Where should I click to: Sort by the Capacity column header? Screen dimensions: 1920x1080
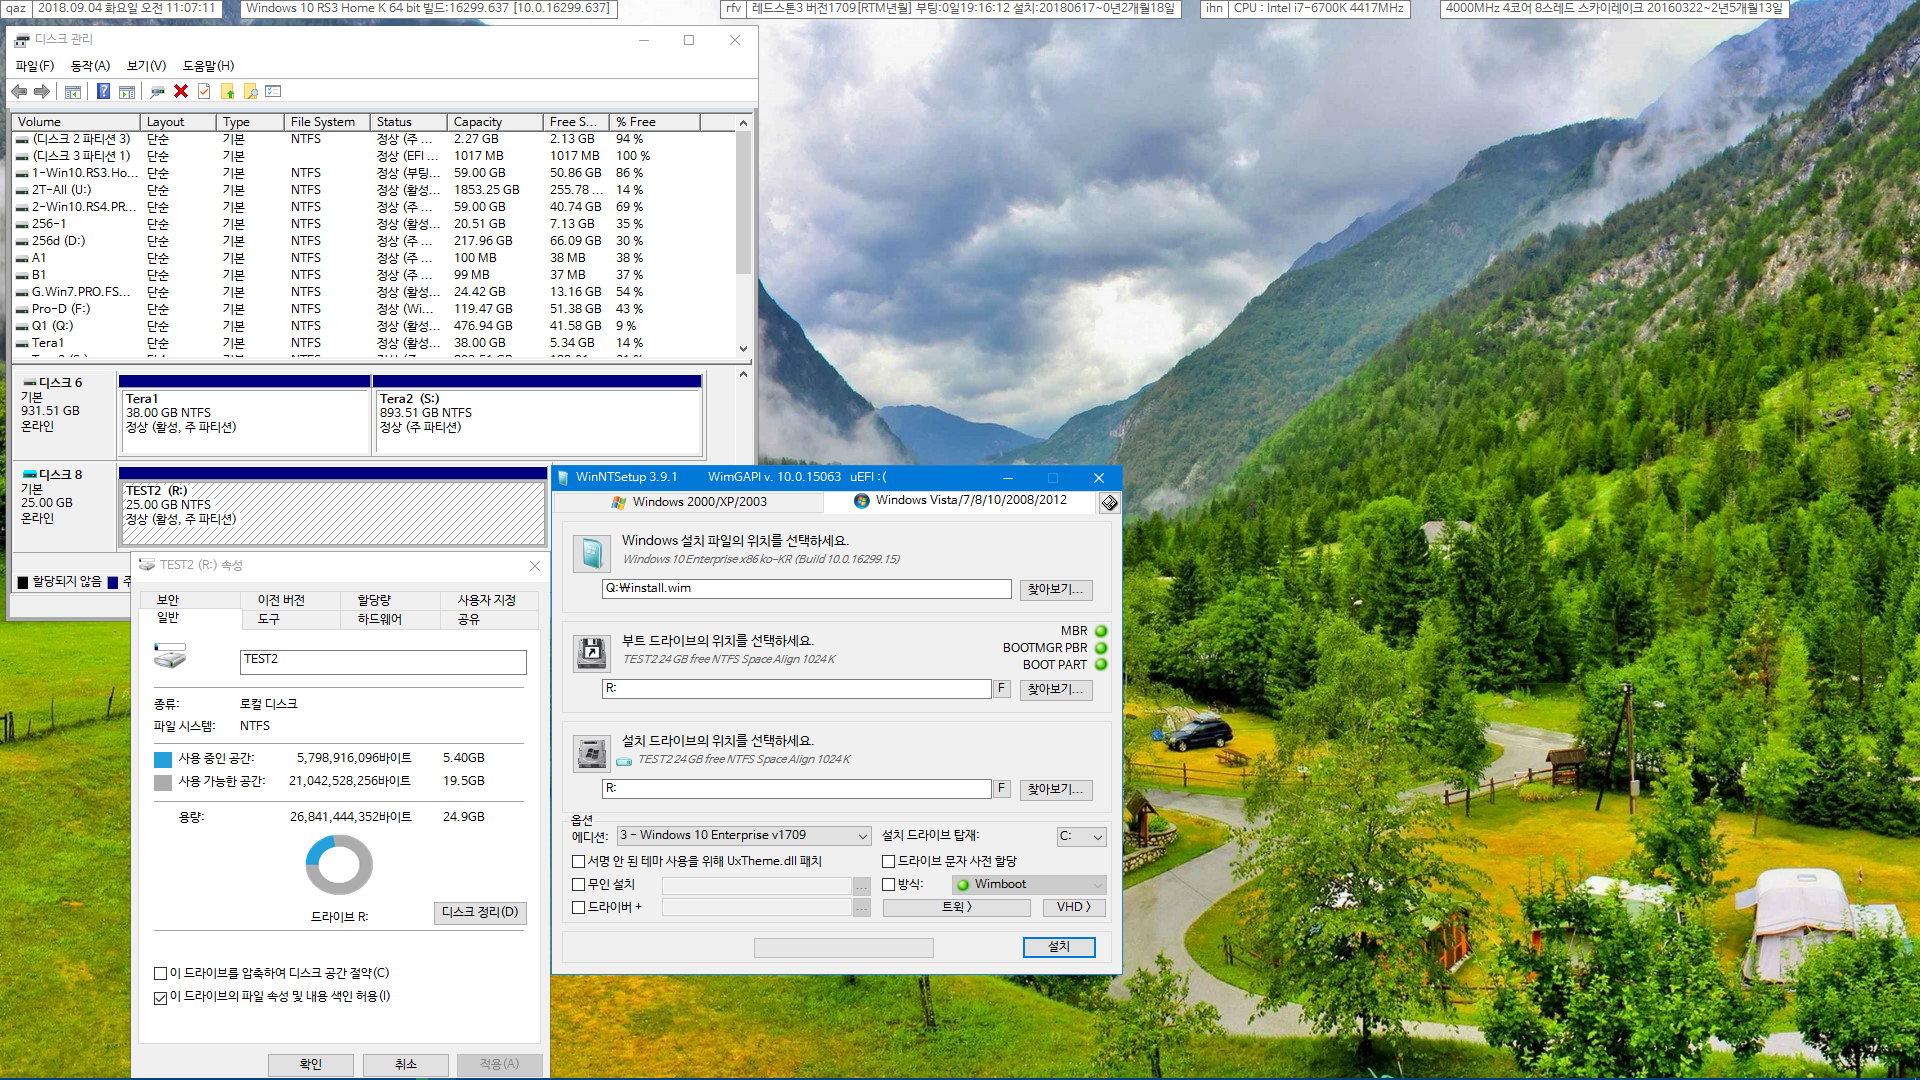(494, 122)
